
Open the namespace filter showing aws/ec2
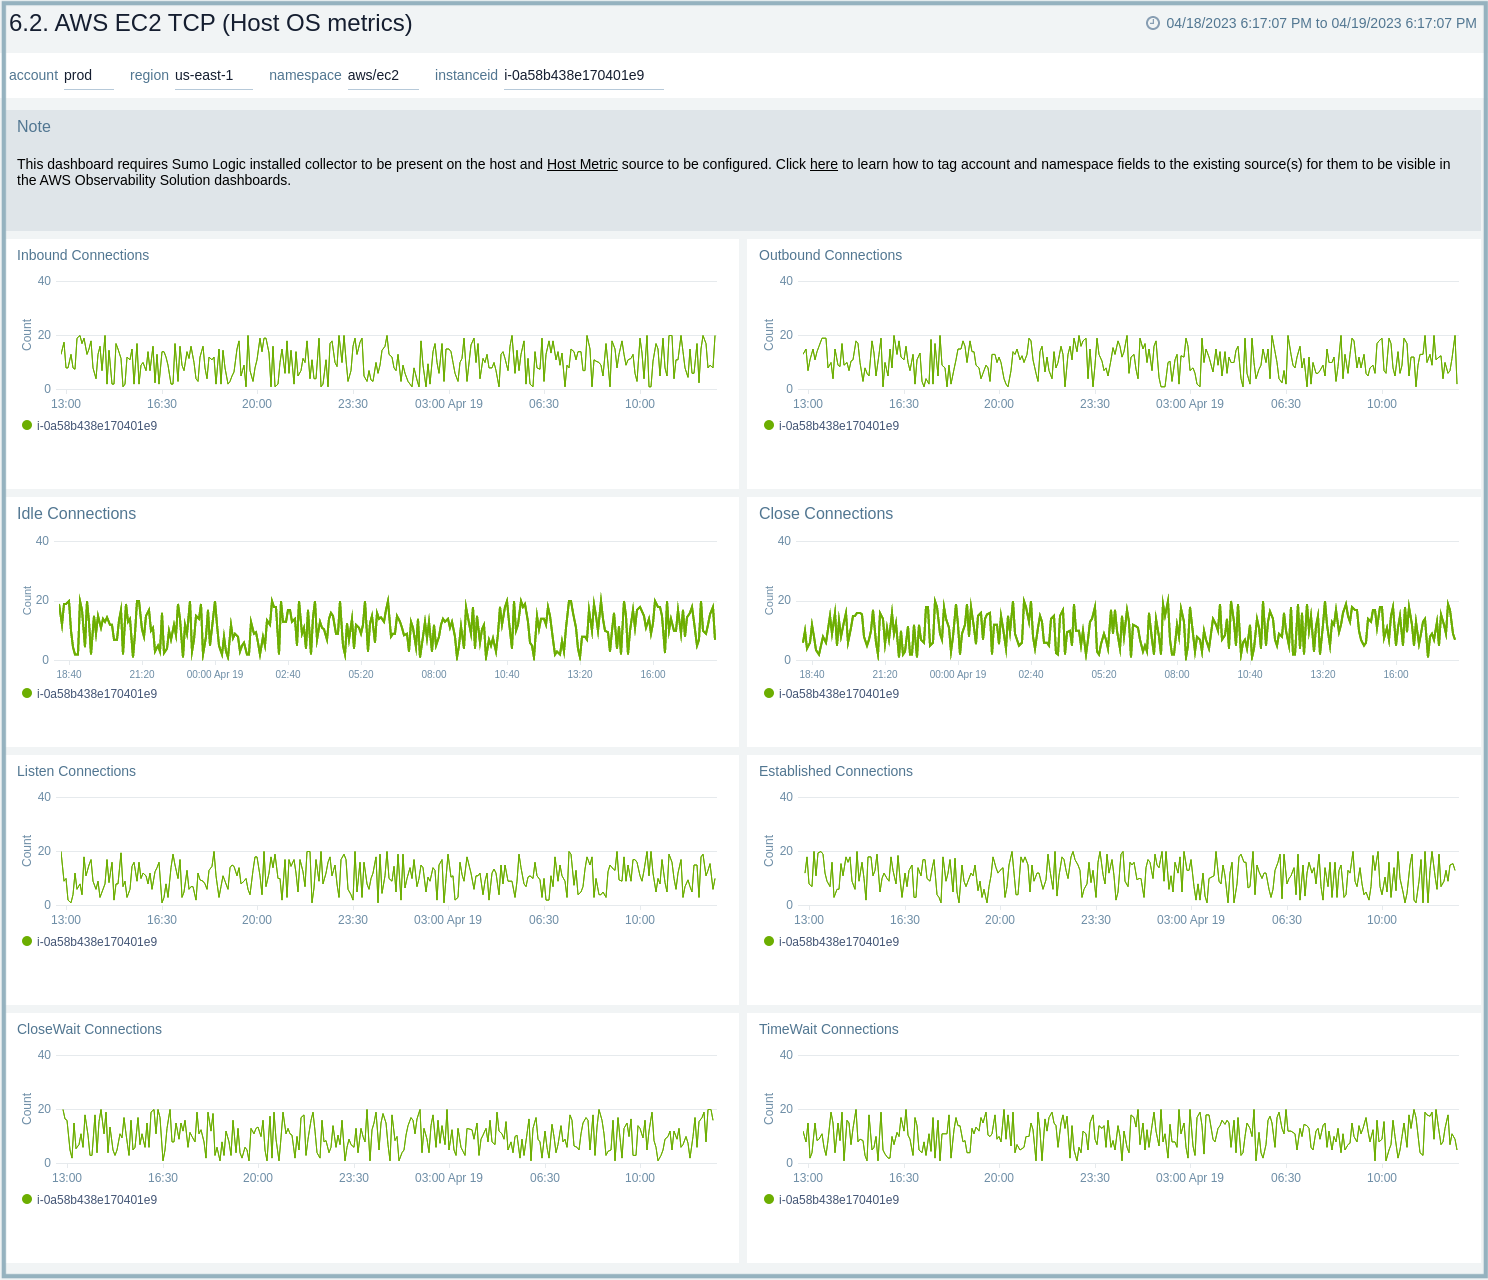click(x=372, y=74)
